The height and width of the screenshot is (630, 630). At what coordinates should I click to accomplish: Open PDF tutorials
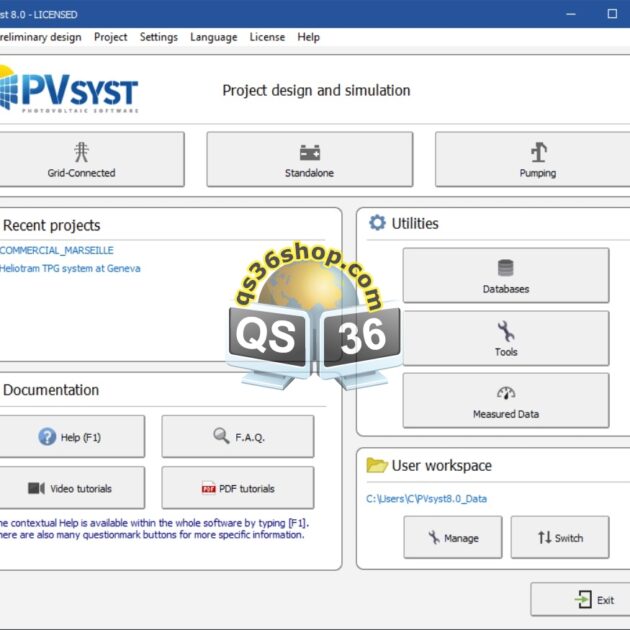(x=238, y=488)
